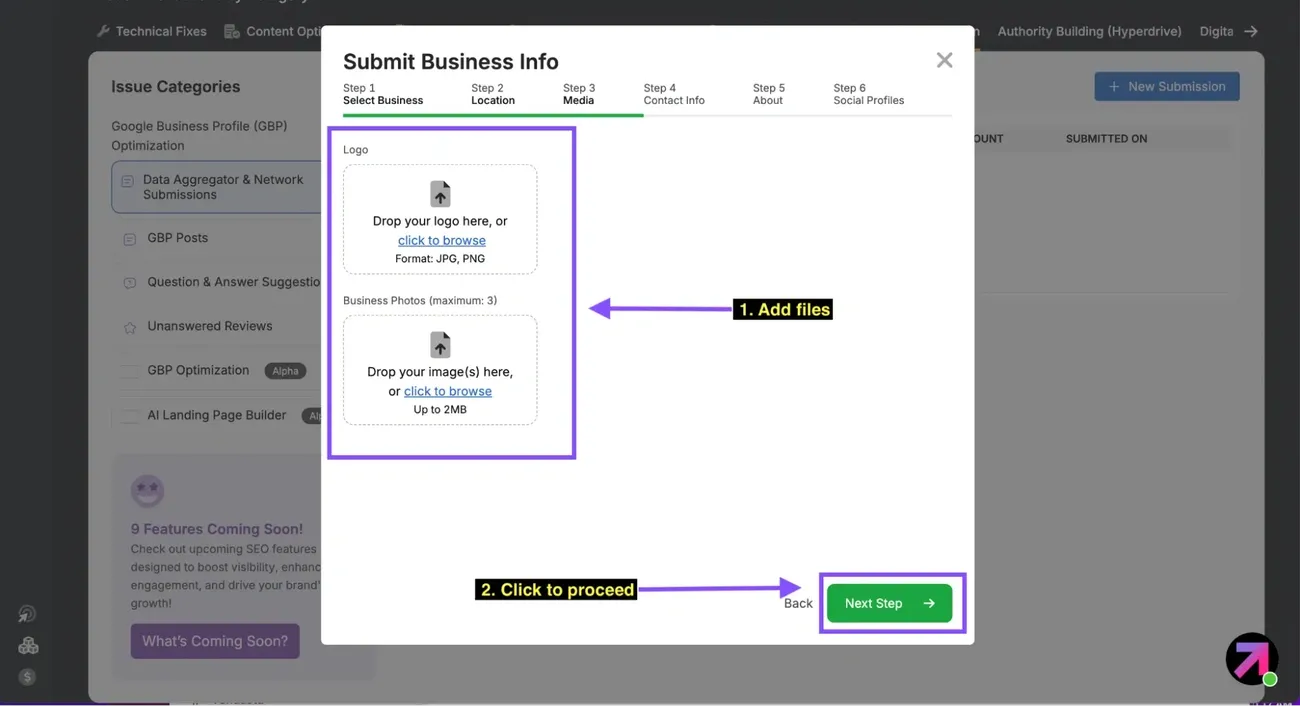Proceed with the Next Step button
Viewport: 1300px width, 706px height.
point(889,603)
